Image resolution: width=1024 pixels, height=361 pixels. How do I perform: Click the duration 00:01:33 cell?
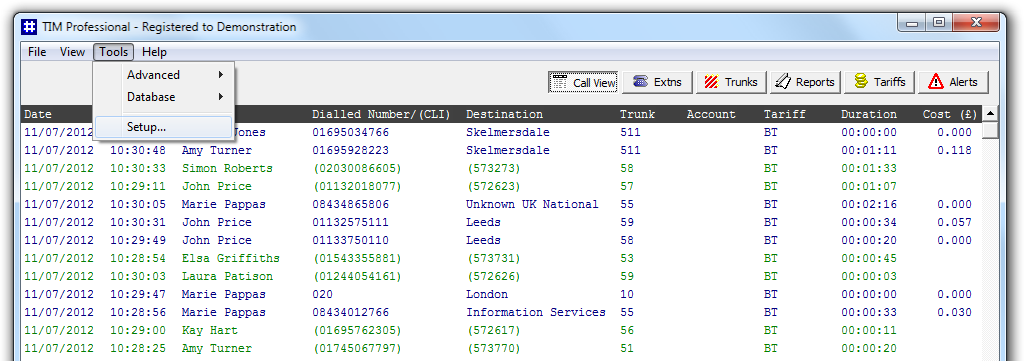(869, 168)
